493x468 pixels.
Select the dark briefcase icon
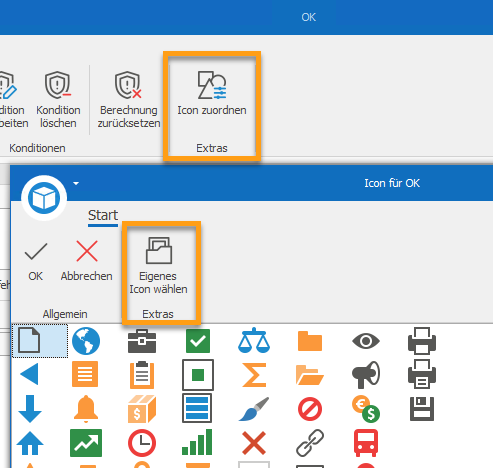click(142, 341)
